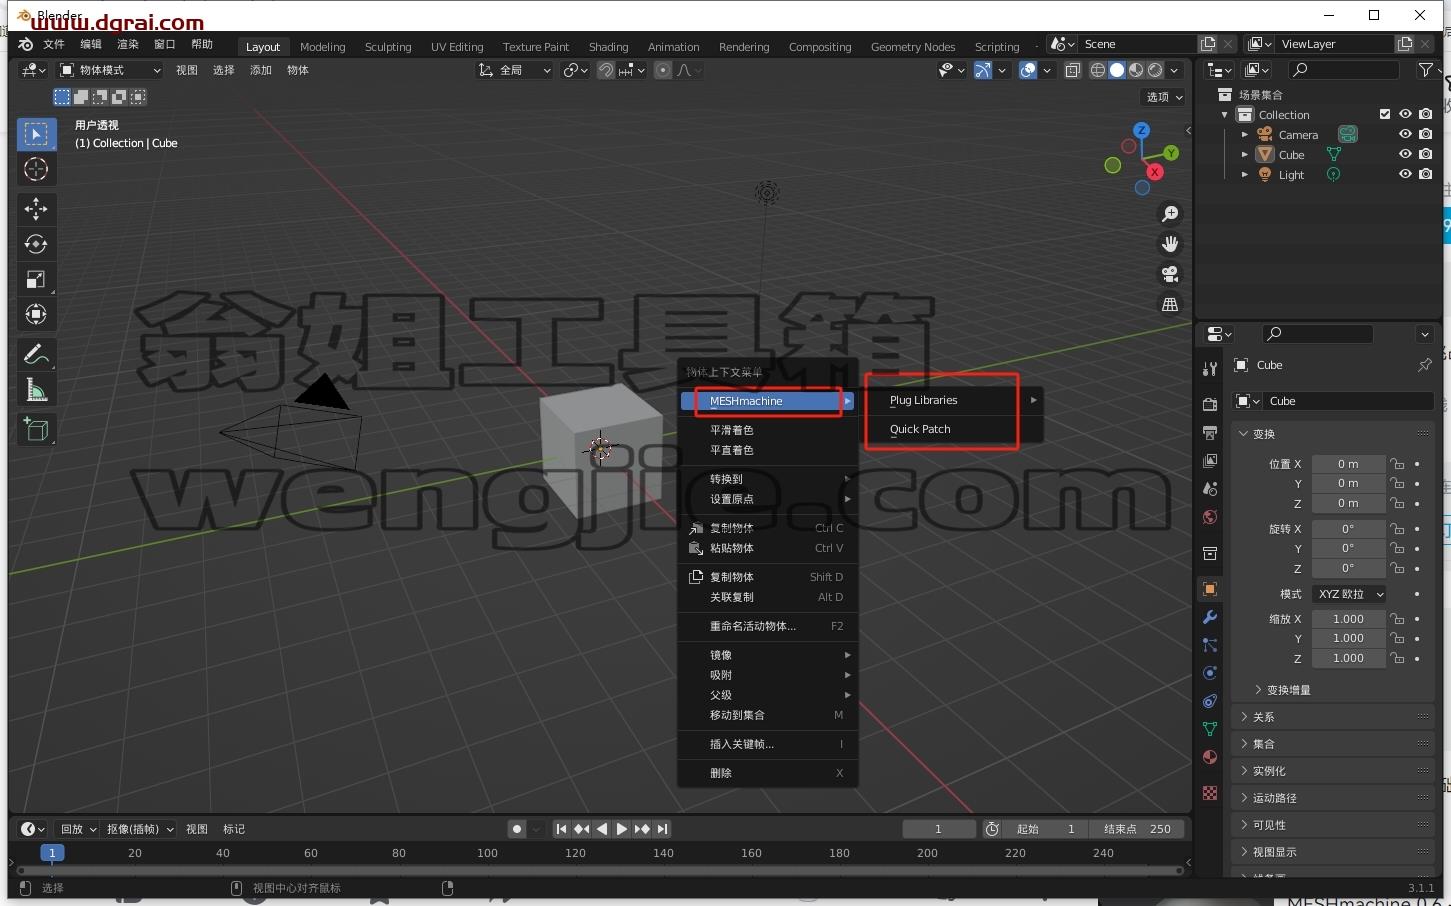Open the MESHmachine submenu entry
Viewport: 1451px width, 906px height.
(x=768, y=401)
